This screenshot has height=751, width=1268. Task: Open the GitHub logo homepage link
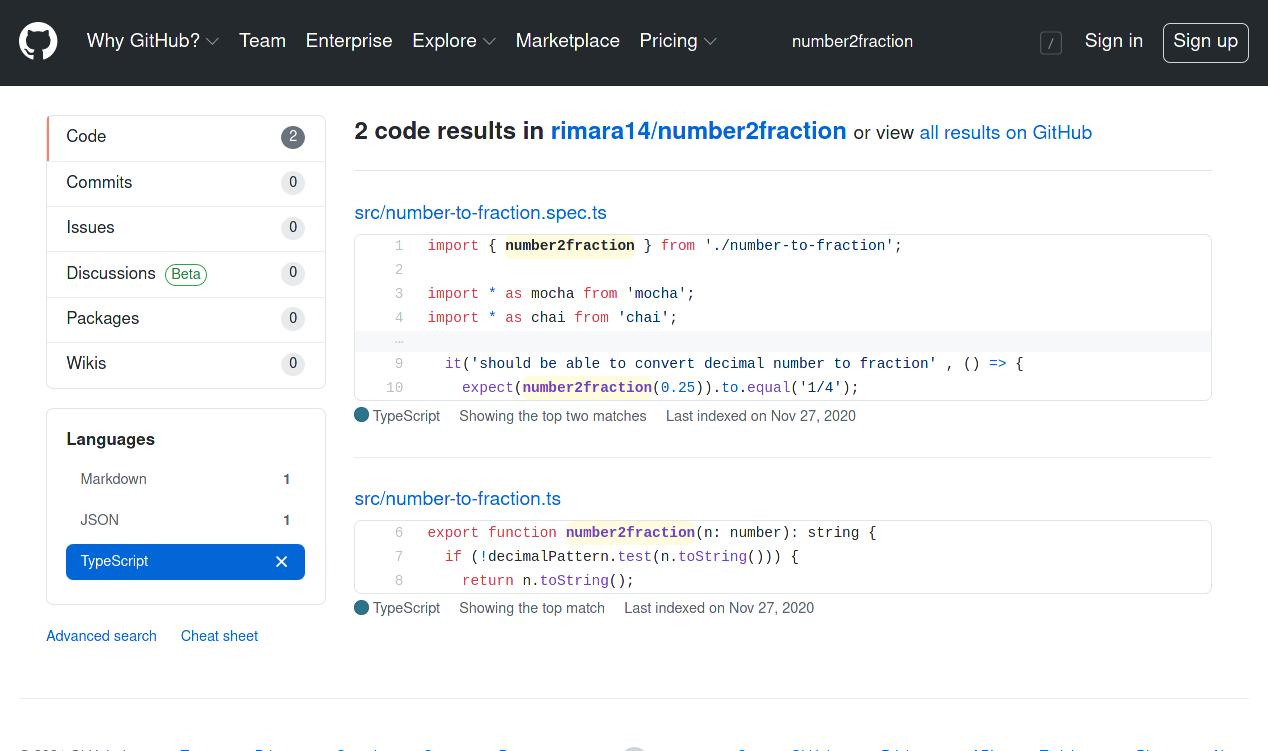[38, 42]
